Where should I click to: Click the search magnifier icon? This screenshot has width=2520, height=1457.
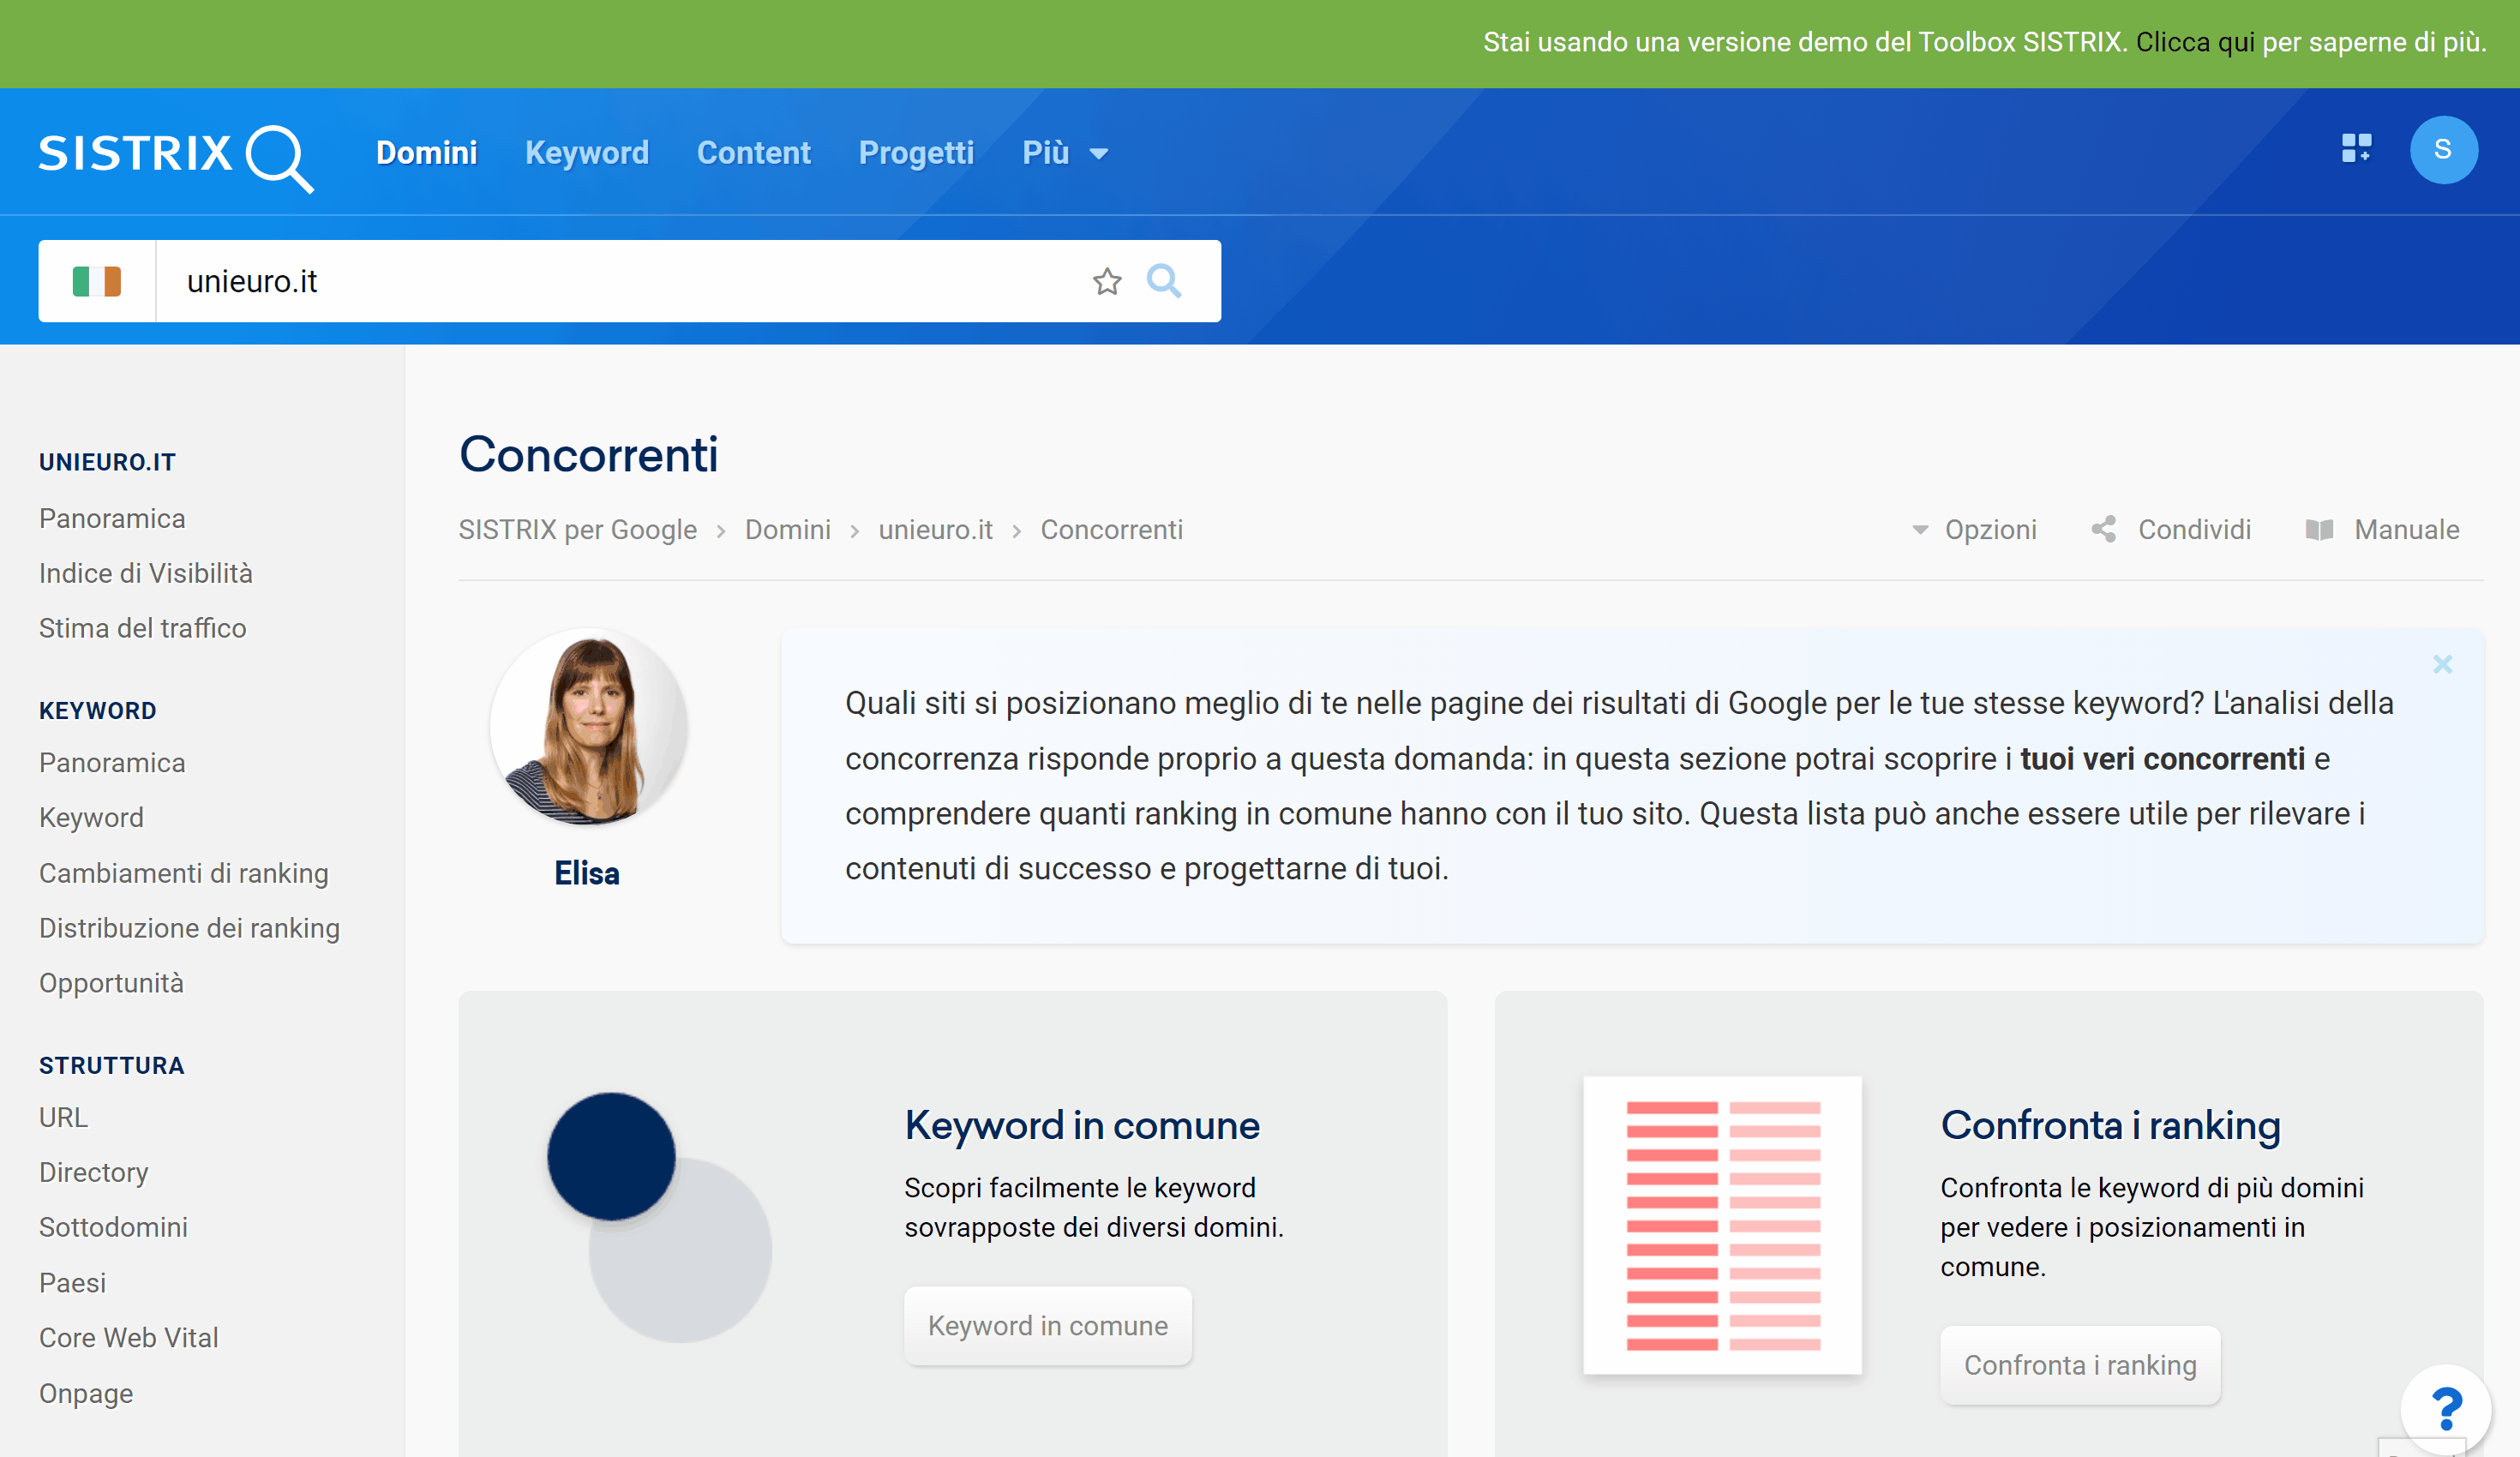1164,279
